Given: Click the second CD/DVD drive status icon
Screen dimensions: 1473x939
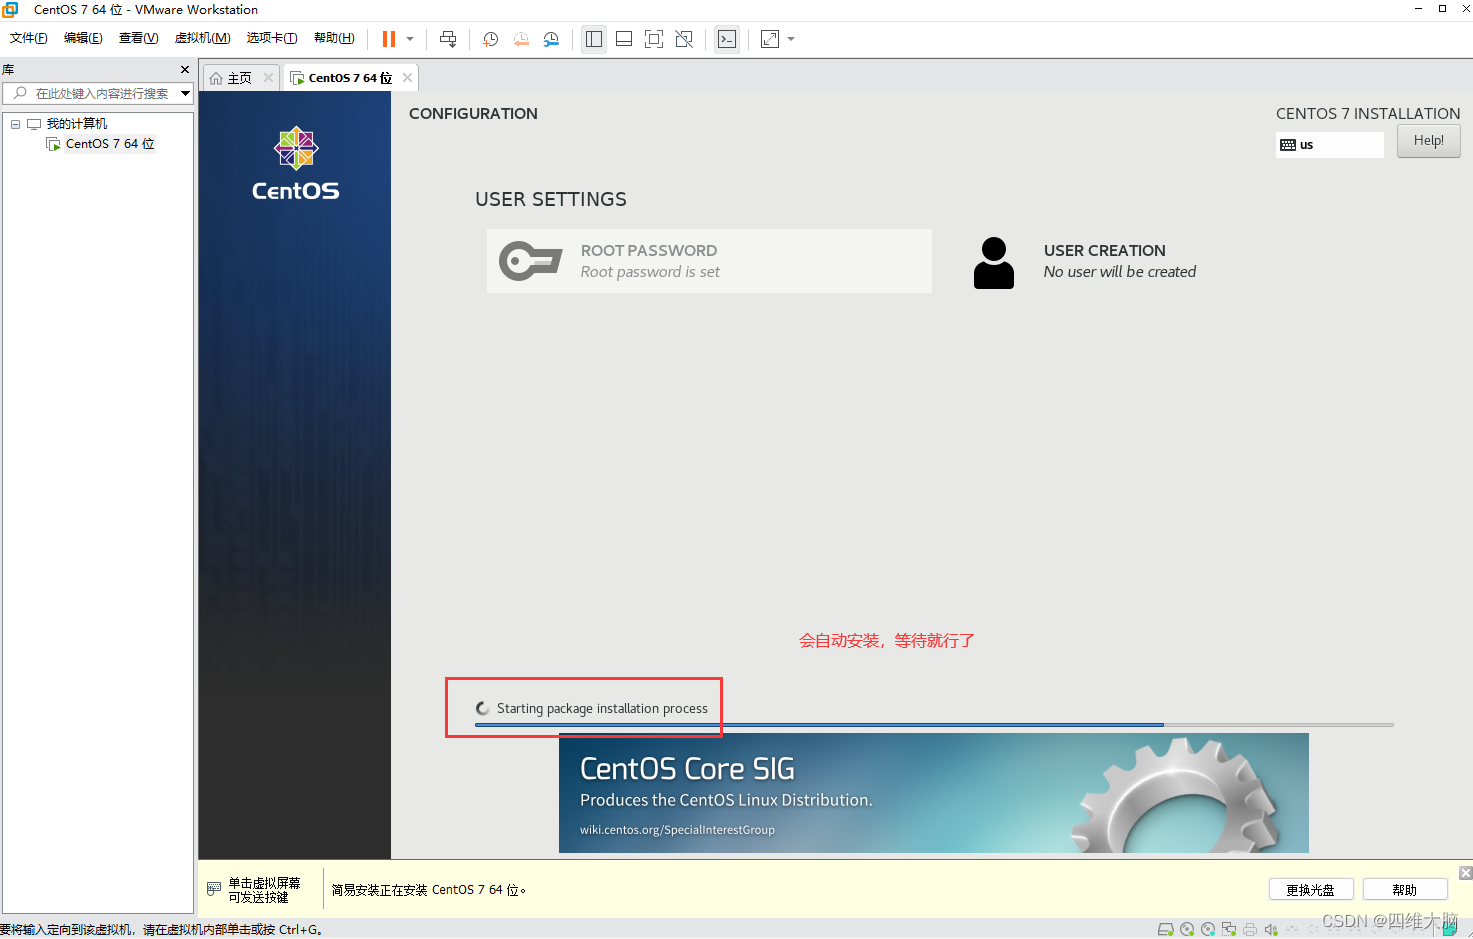Looking at the screenshot, I should (x=1208, y=929).
